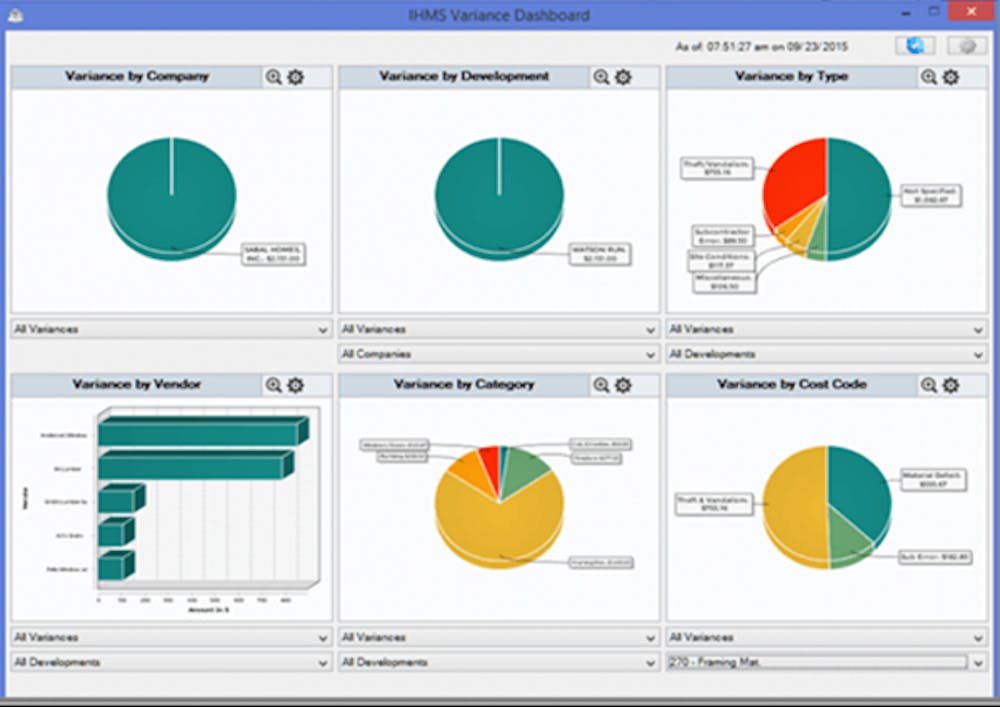Click the Site Conditions label in Variance by Type

[721, 260]
